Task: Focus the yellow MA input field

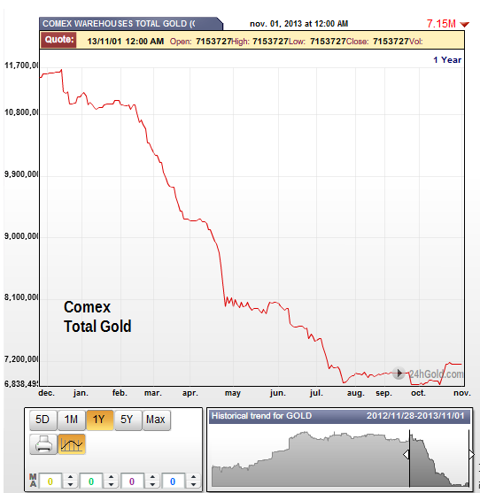Action: (50, 481)
